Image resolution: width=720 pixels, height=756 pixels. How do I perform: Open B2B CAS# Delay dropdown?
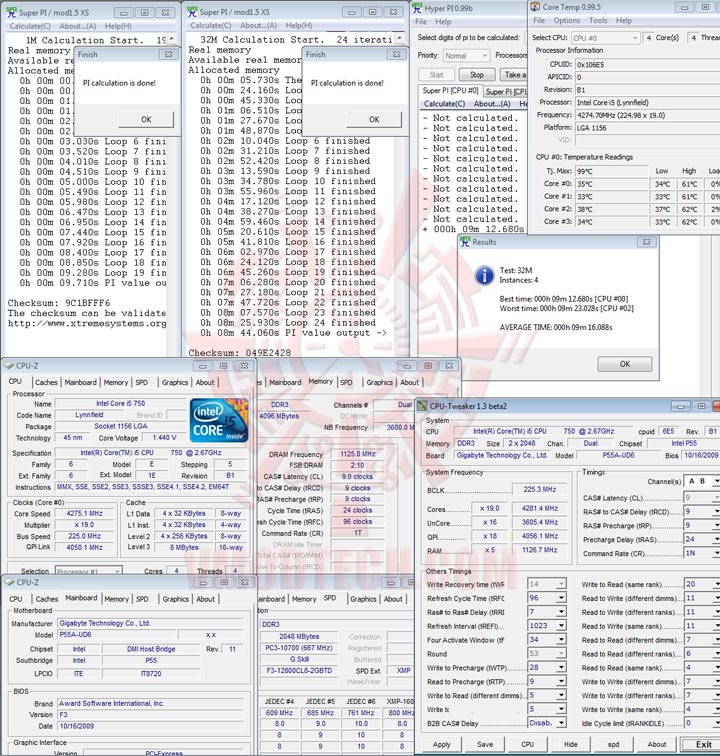[560, 723]
